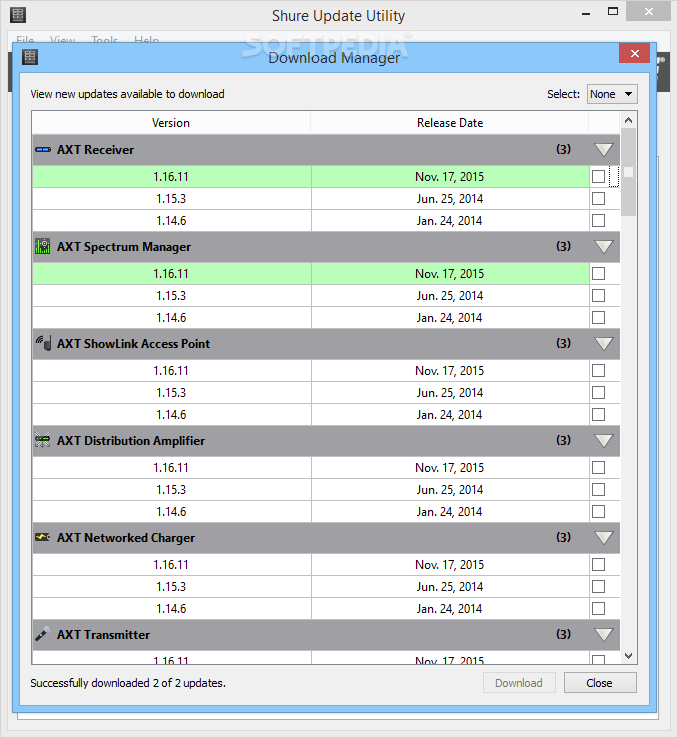
Task: Check AXT Distribution Amplifier 1.15.3 box
Action: [x=598, y=489]
